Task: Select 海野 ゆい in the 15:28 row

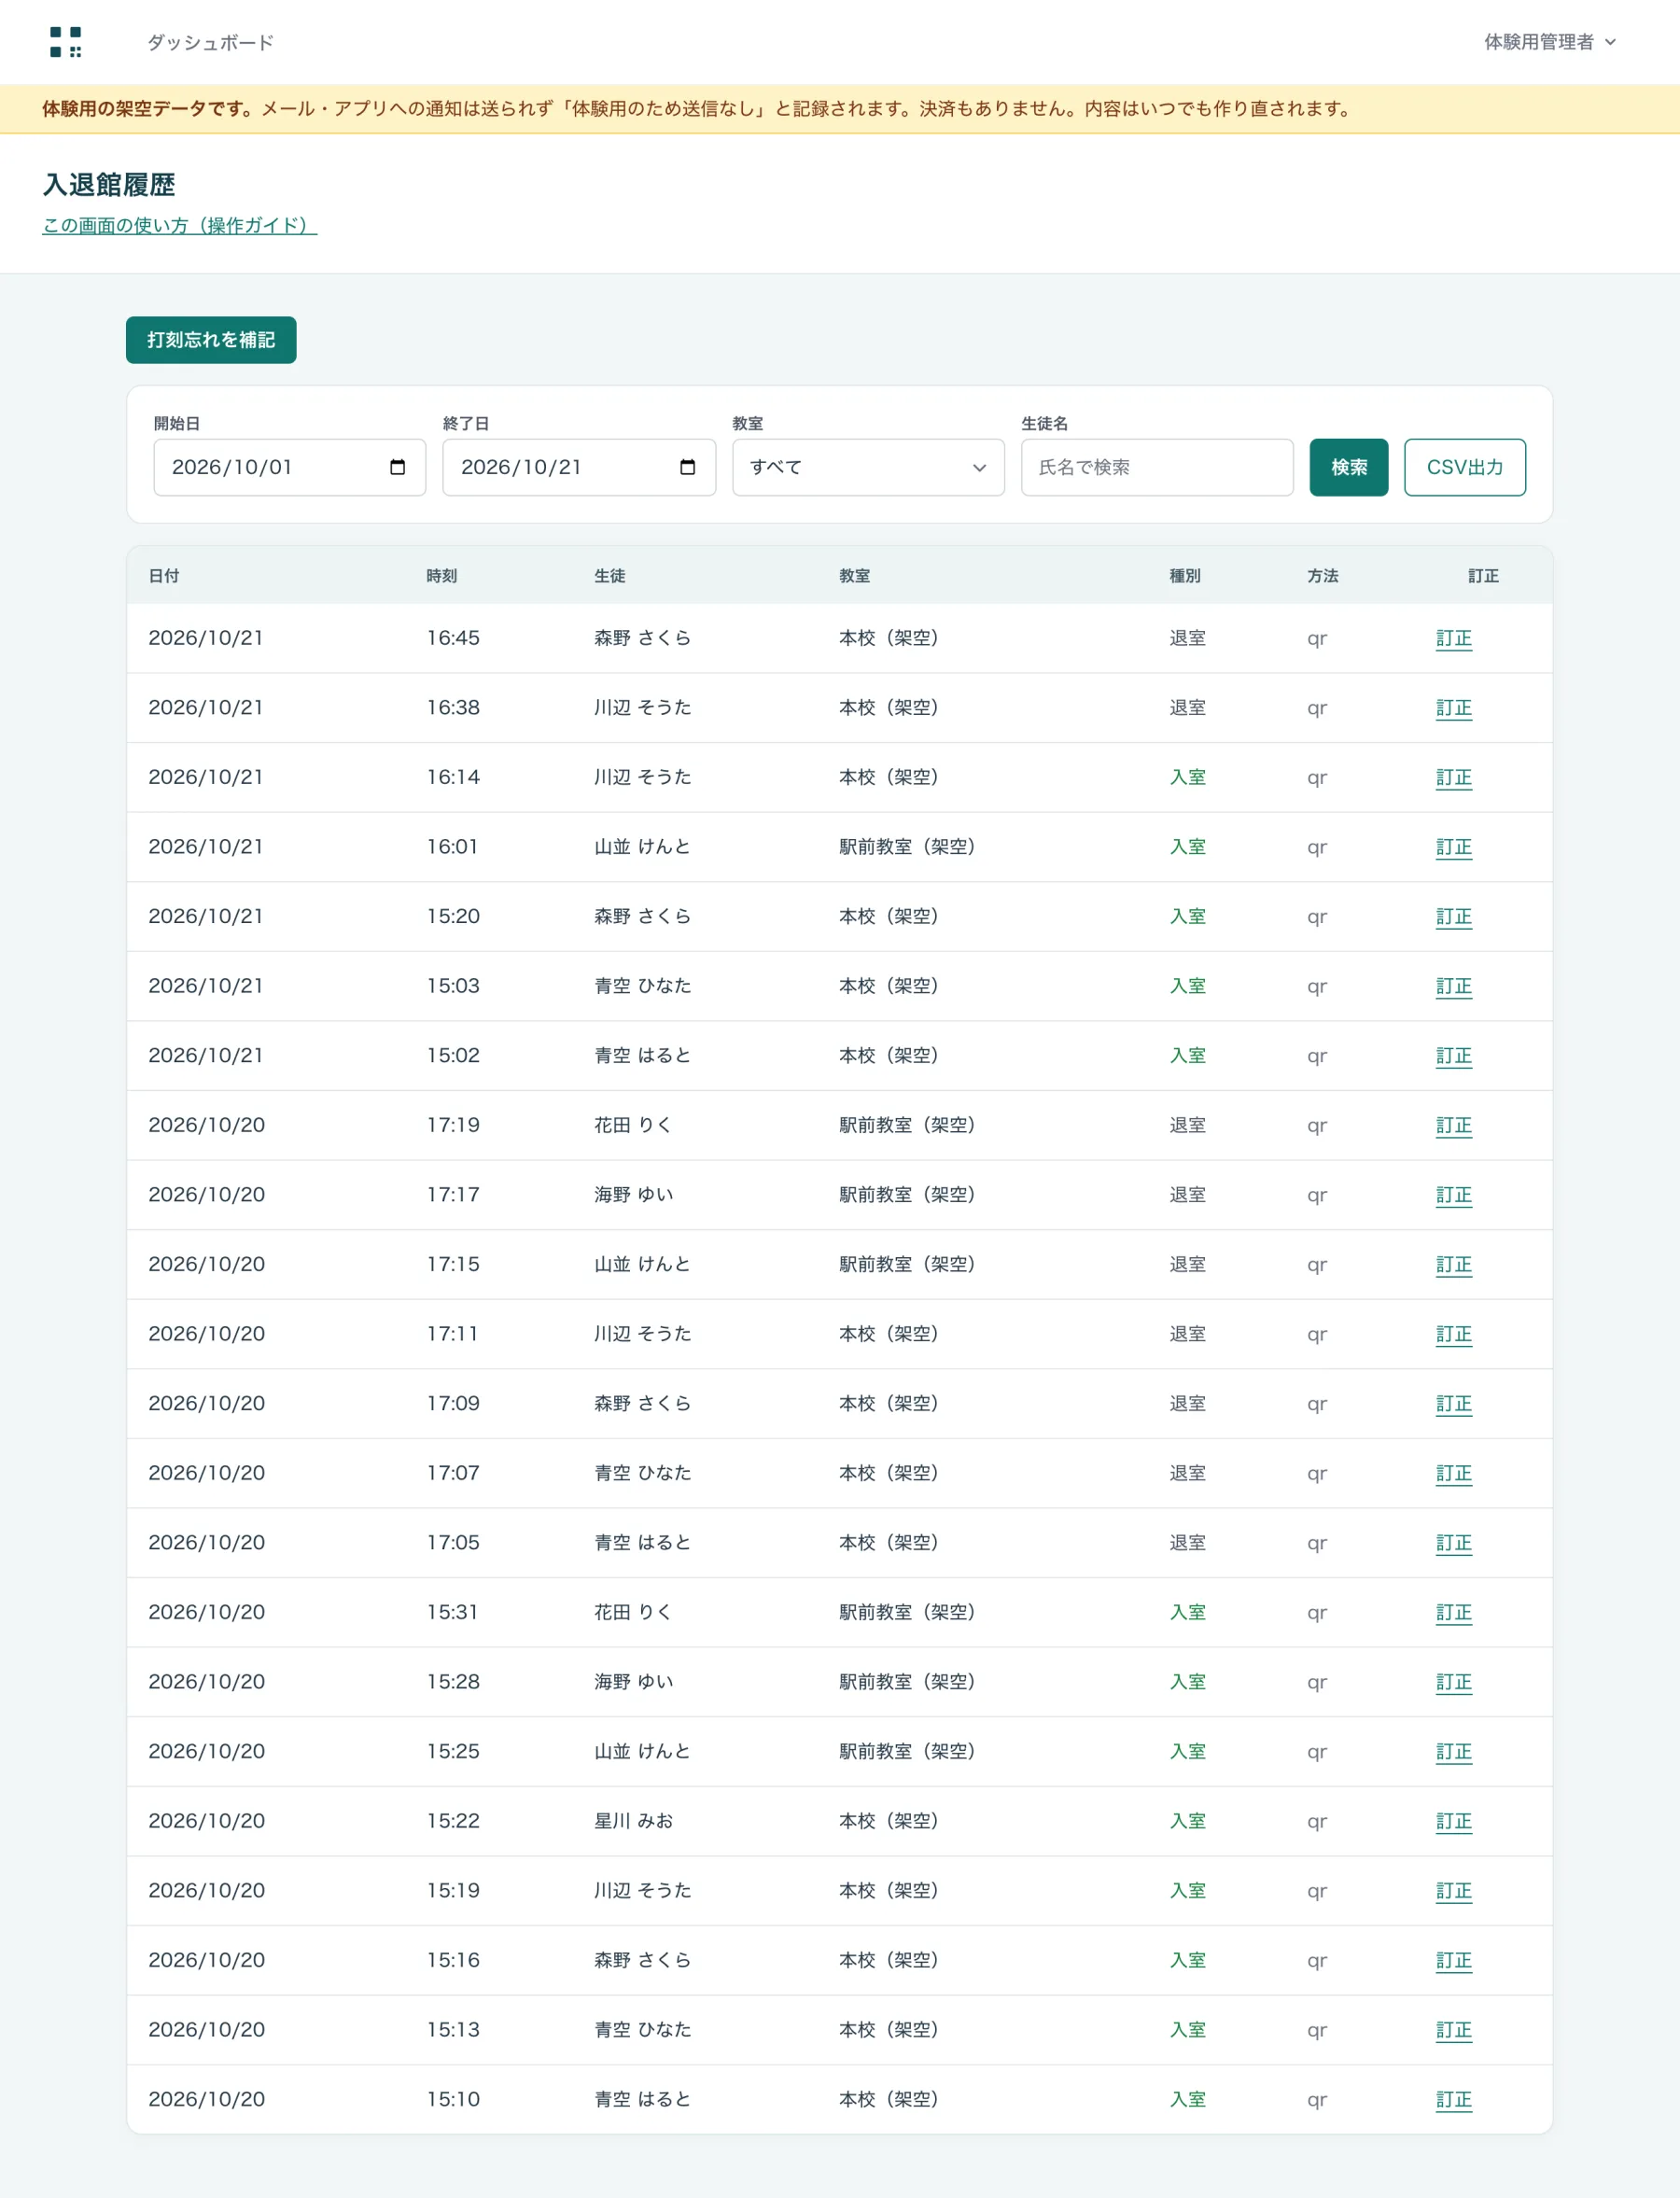Action: [x=634, y=1682]
